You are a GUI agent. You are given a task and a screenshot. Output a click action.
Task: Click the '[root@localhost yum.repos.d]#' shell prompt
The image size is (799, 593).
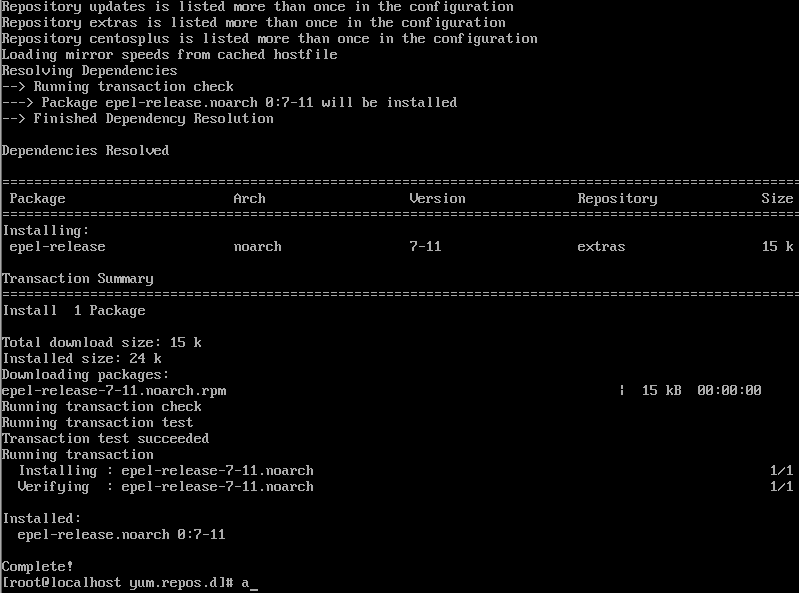[118, 583]
